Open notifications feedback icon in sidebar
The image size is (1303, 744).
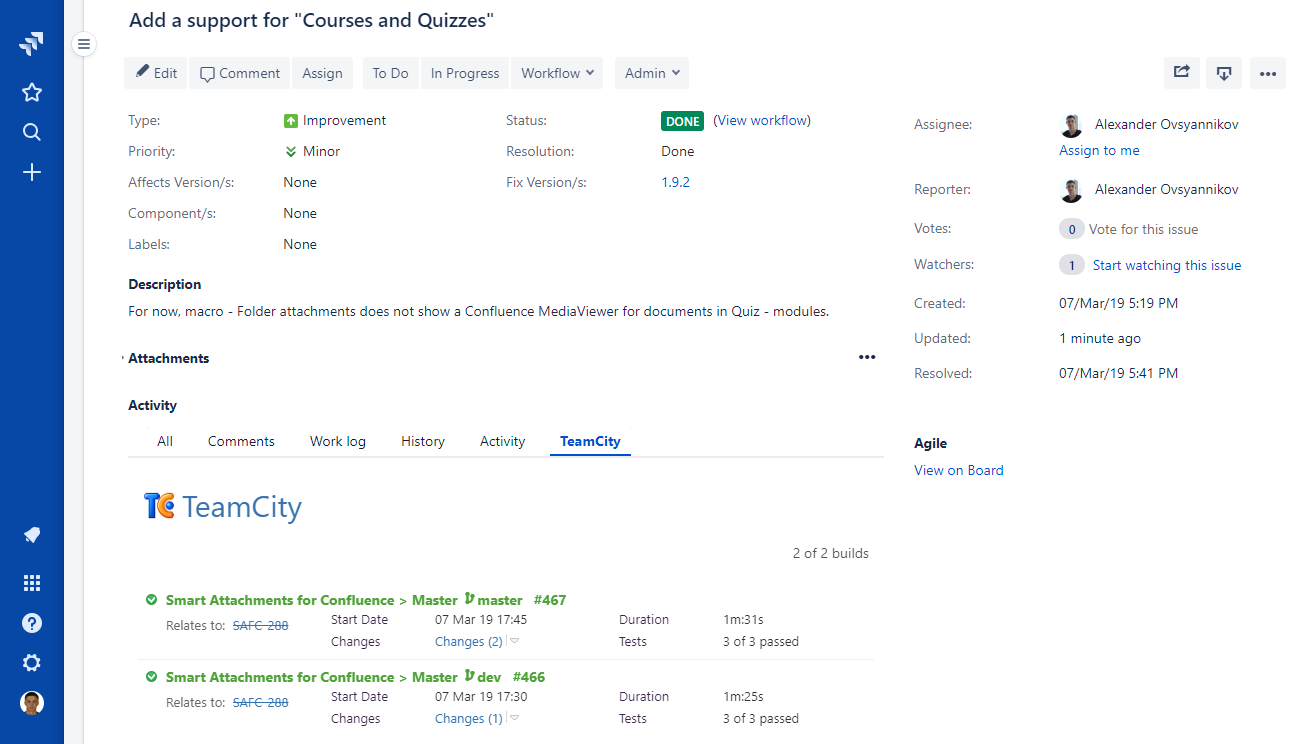pyautogui.click(x=32, y=535)
